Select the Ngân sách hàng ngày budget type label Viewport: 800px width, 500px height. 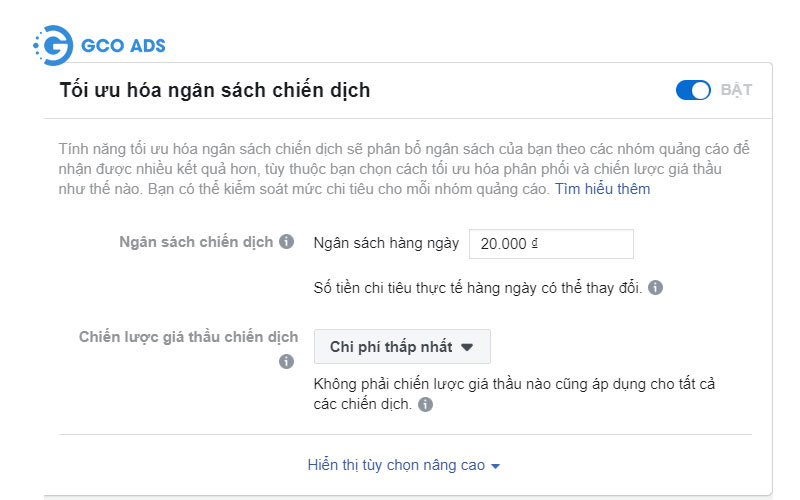(x=386, y=243)
